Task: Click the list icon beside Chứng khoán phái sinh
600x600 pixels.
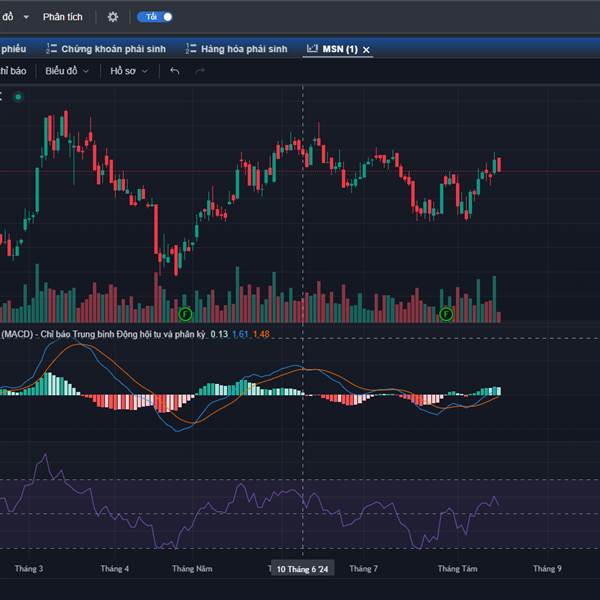Action: [x=50, y=48]
